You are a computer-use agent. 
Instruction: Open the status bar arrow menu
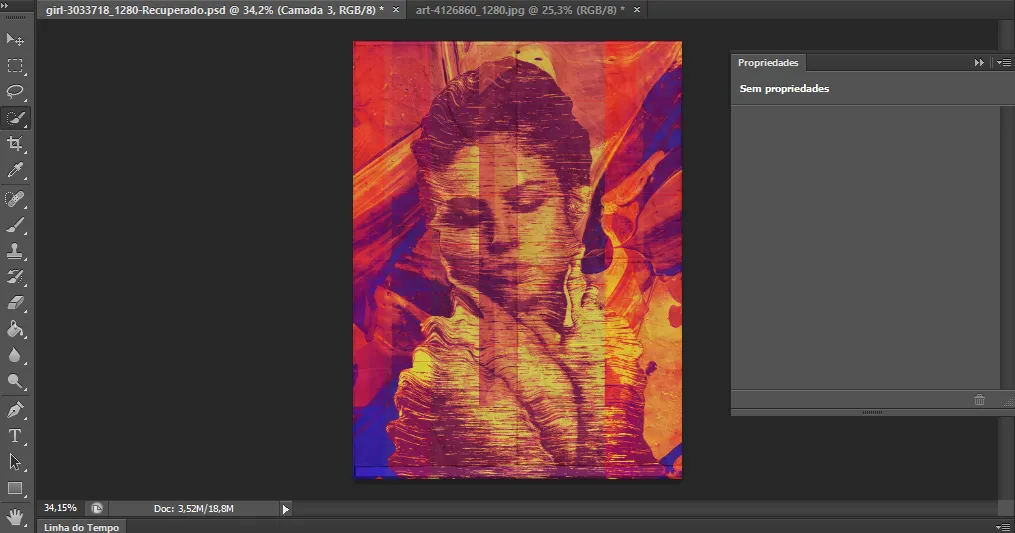[285, 509]
